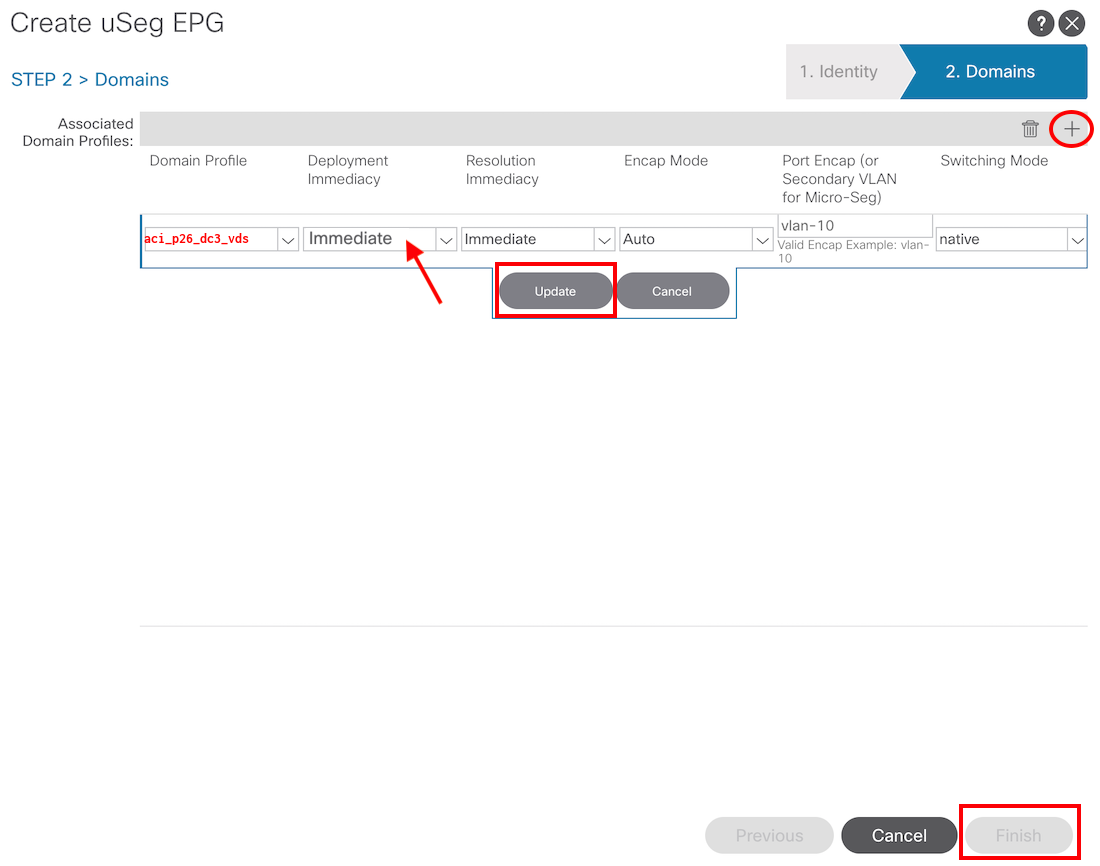Screen dimensions: 1100x866
Task: Click the Switching Mode column header
Action: click(994, 161)
